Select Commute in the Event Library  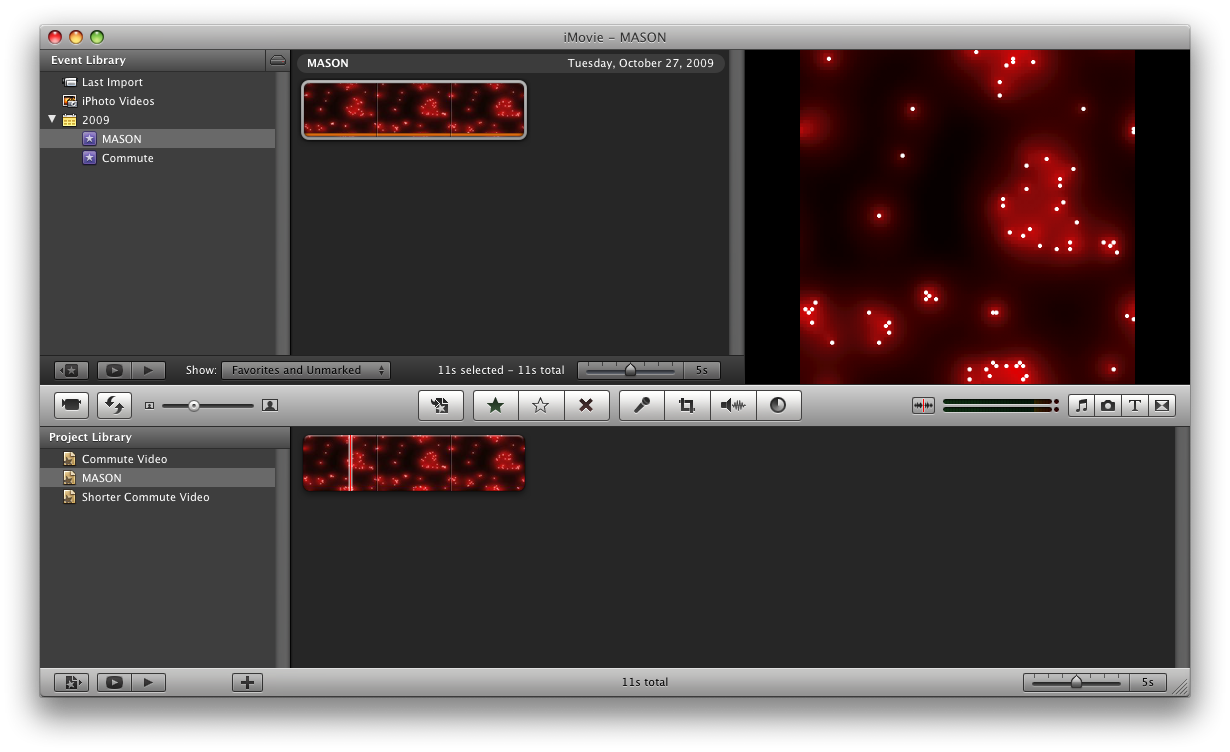tap(127, 158)
